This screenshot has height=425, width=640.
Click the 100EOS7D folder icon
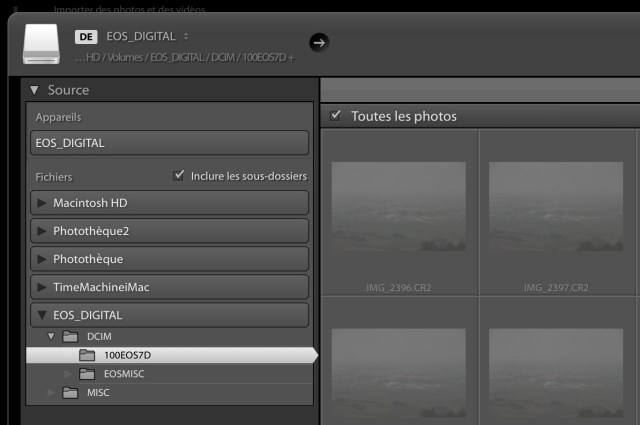(x=87, y=355)
